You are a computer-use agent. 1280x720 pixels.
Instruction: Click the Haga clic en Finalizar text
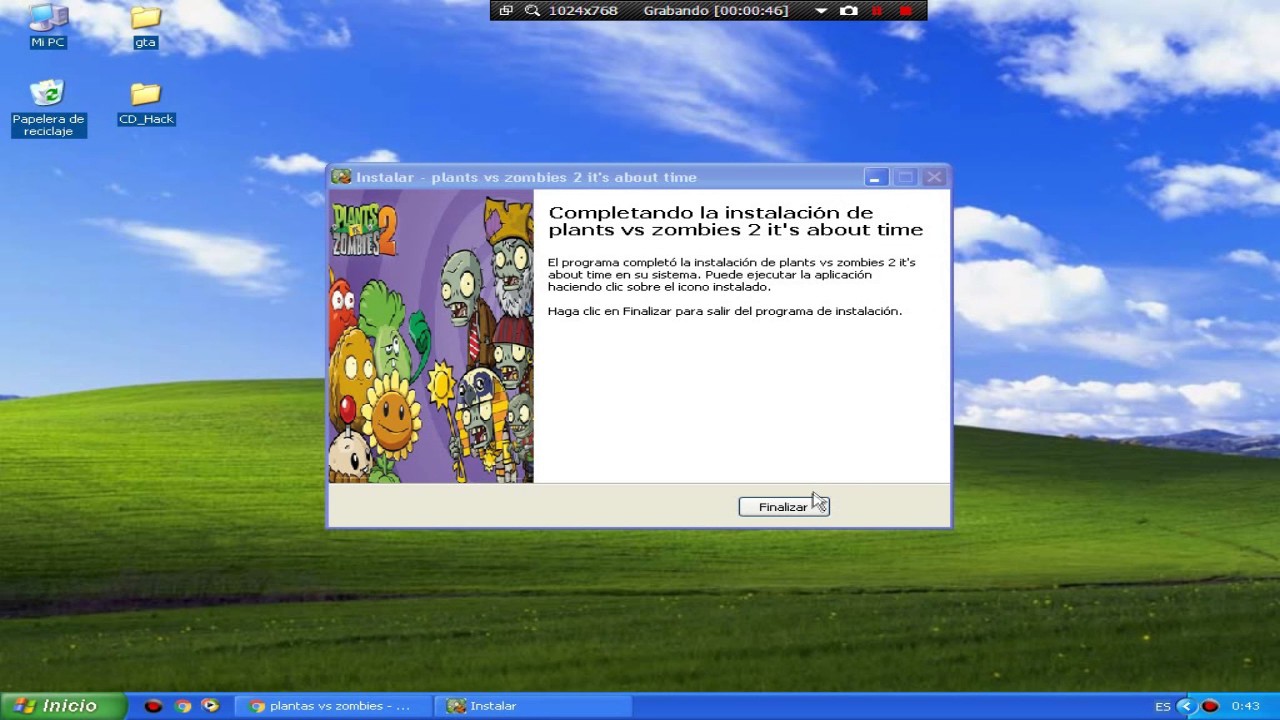pos(725,311)
